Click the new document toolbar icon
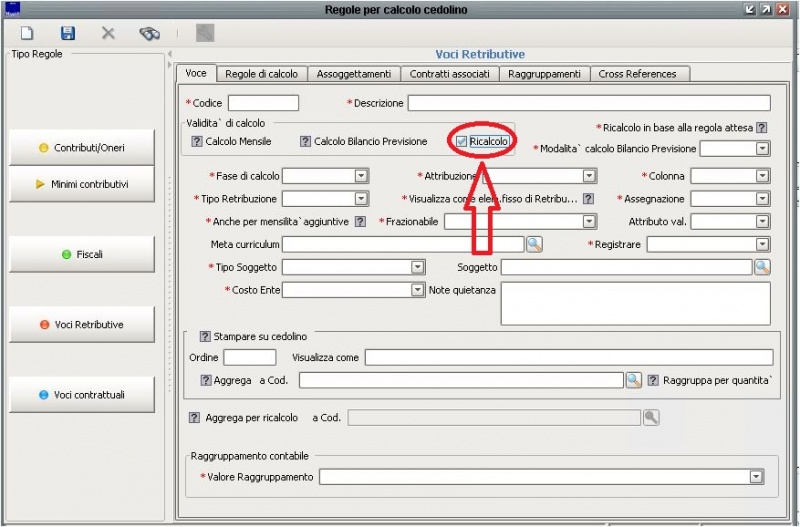This screenshot has height=527, width=800. [x=27, y=33]
